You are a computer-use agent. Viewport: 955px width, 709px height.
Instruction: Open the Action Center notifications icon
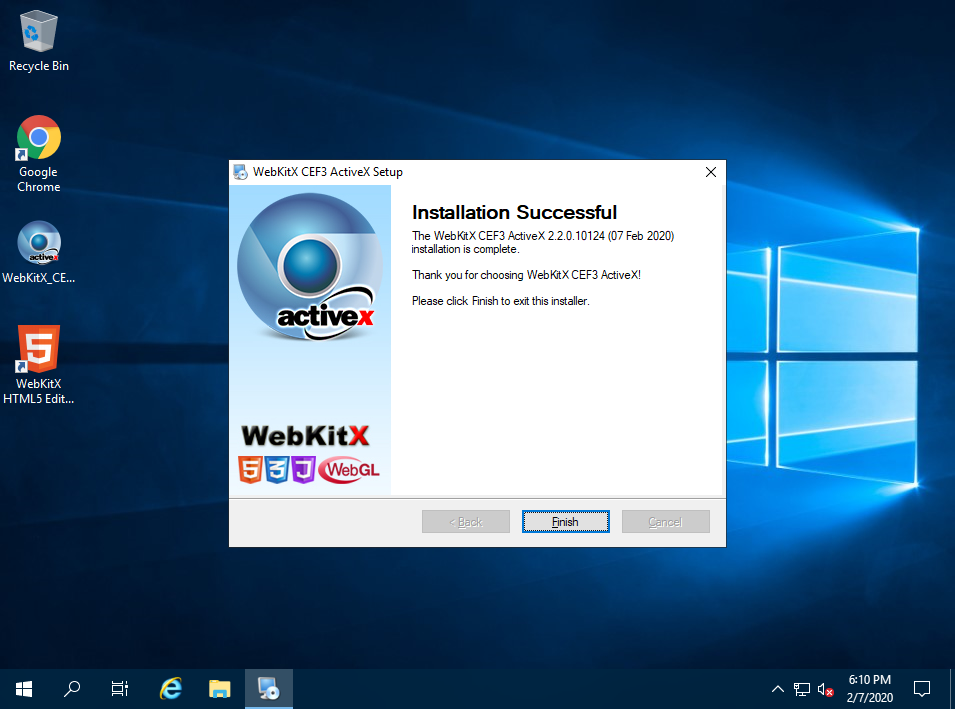922,689
